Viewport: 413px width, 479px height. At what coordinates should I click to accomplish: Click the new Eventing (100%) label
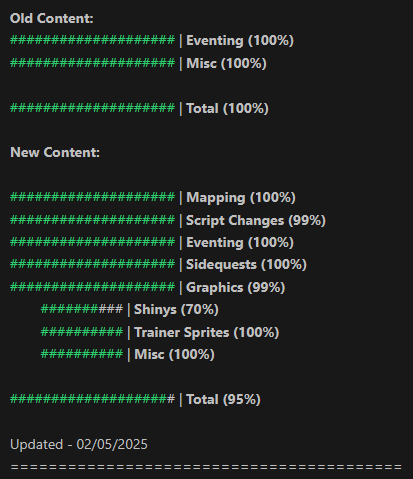[240, 242]
